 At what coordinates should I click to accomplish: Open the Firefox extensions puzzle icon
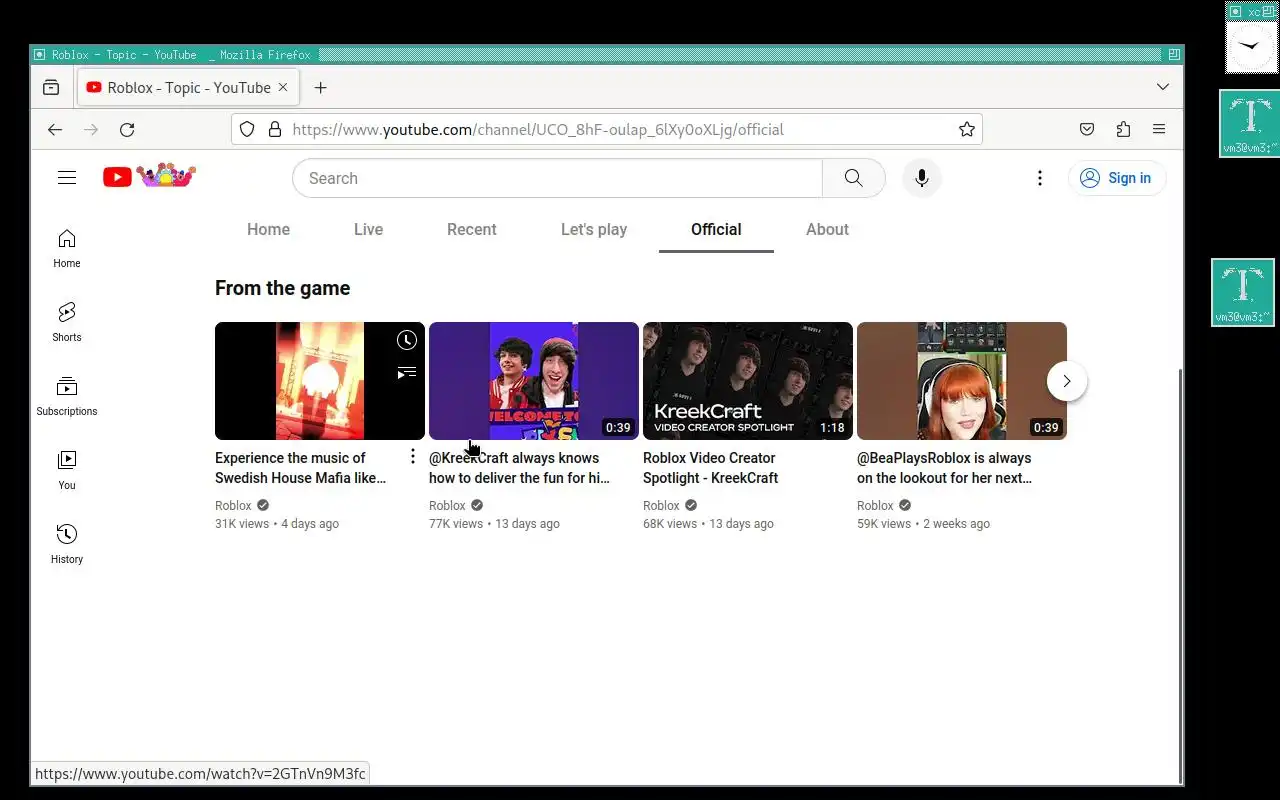[x=1123, y=130]
